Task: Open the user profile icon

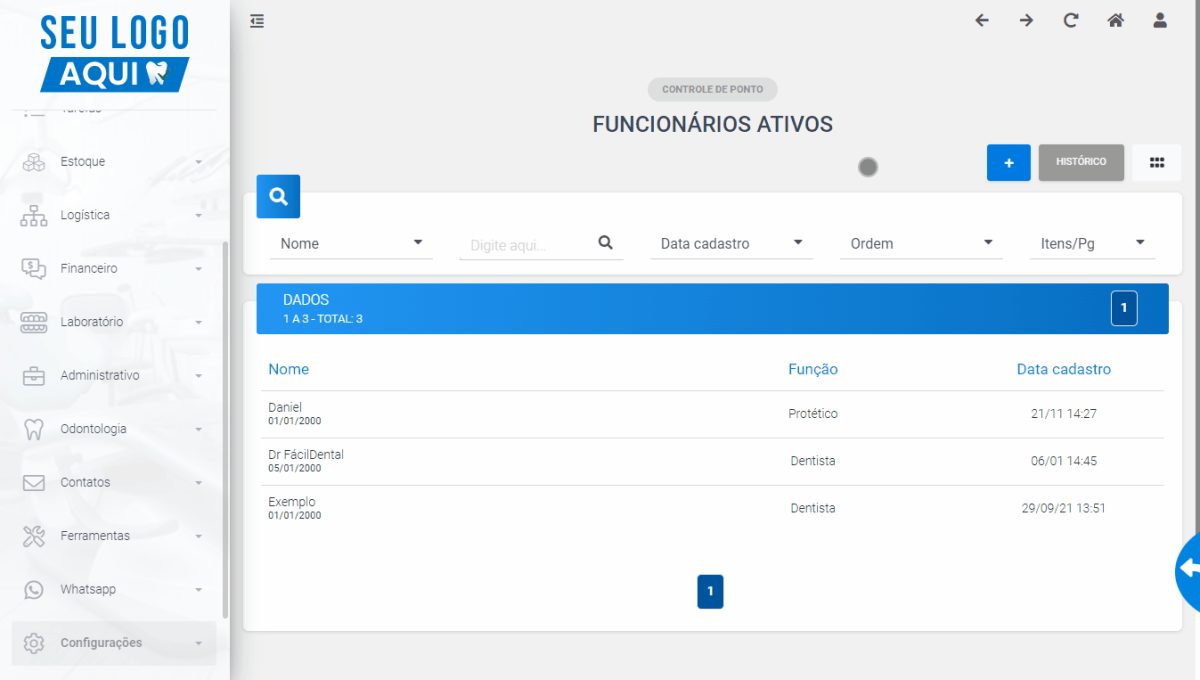Action: click(x=1160, y=20)
